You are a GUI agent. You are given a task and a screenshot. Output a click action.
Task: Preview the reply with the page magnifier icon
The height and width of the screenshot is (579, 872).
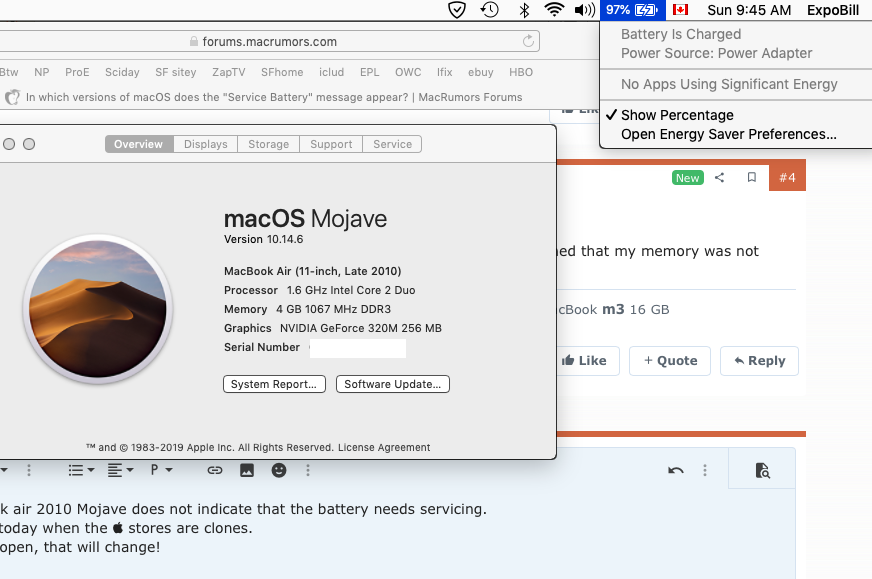(x=762, y=471)
